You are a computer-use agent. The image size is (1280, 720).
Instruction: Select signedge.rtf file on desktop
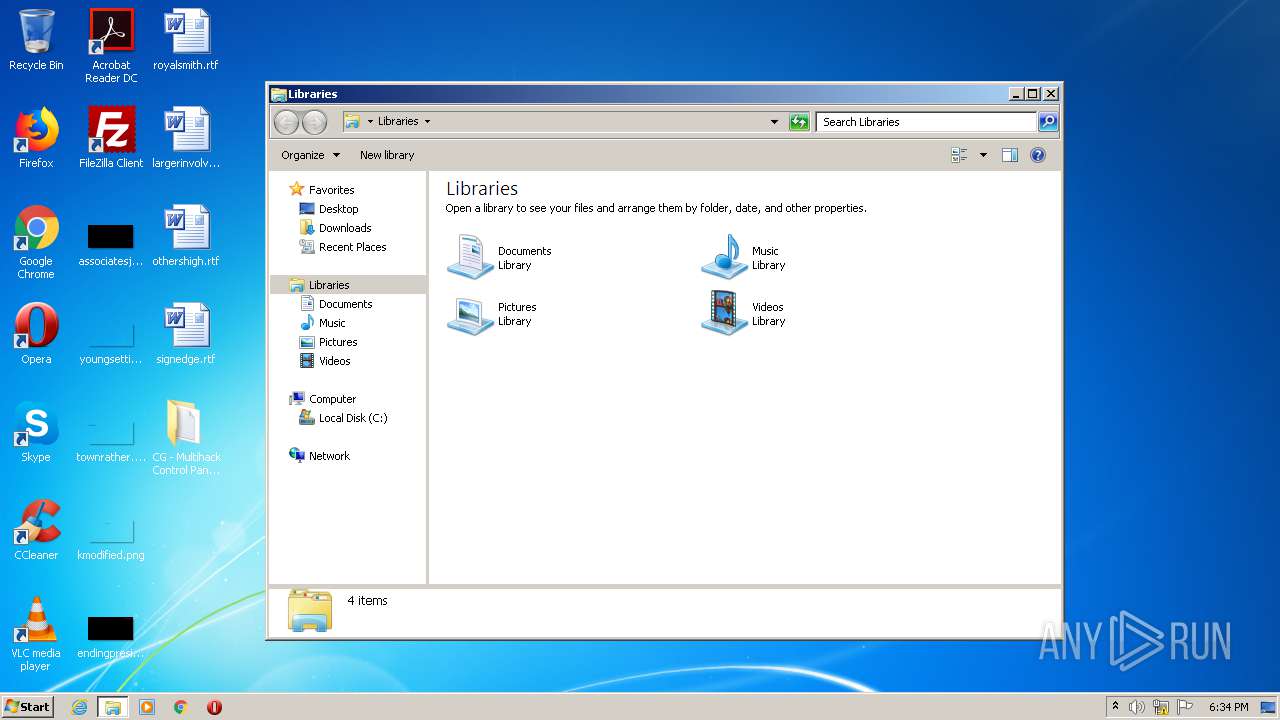186,334
